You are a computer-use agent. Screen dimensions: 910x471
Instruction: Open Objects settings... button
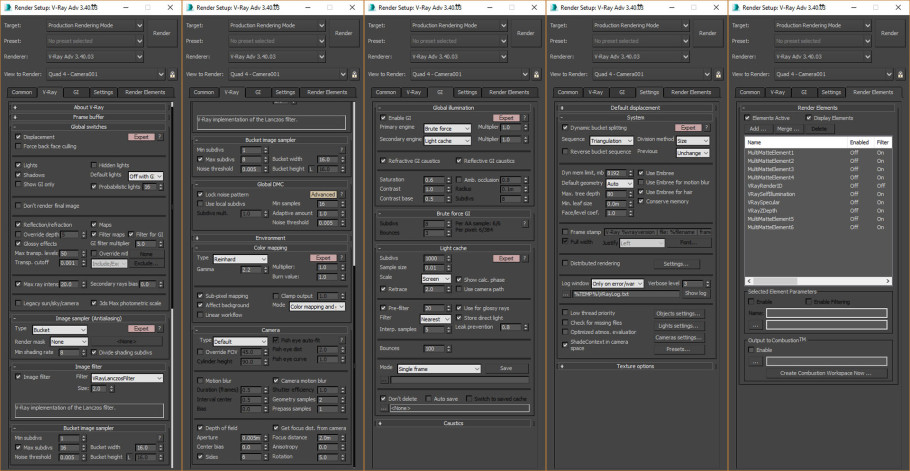tap(679, 313)
